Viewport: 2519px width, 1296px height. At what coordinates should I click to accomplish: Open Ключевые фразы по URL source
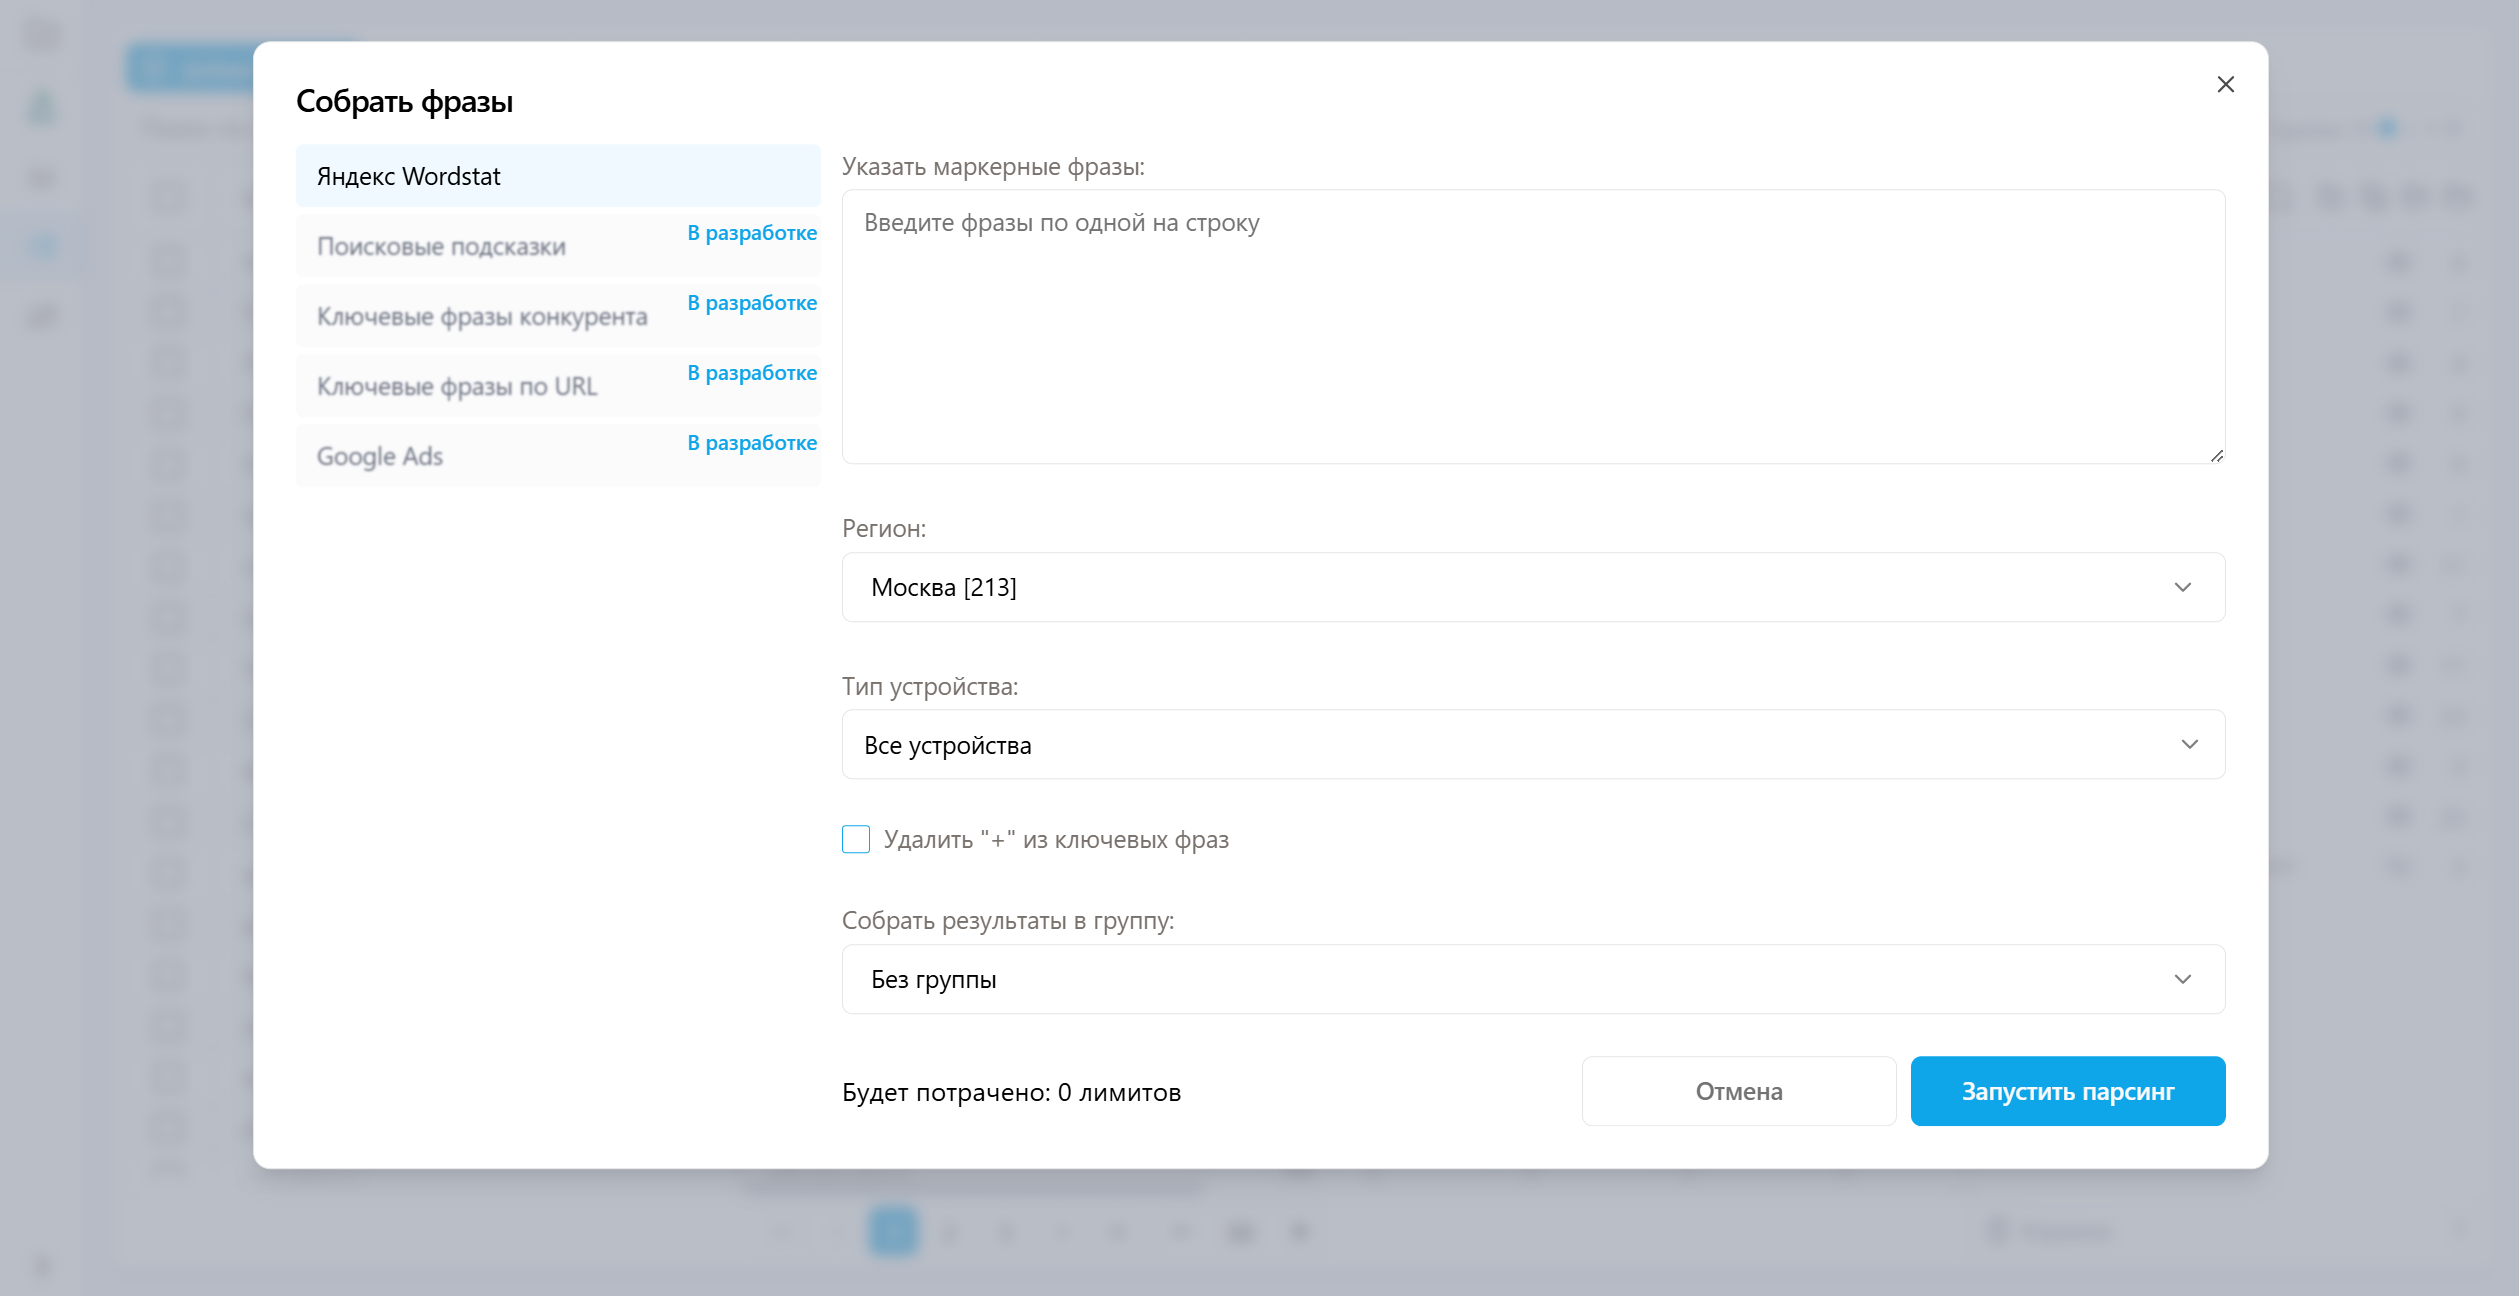(x=457, y=386)
